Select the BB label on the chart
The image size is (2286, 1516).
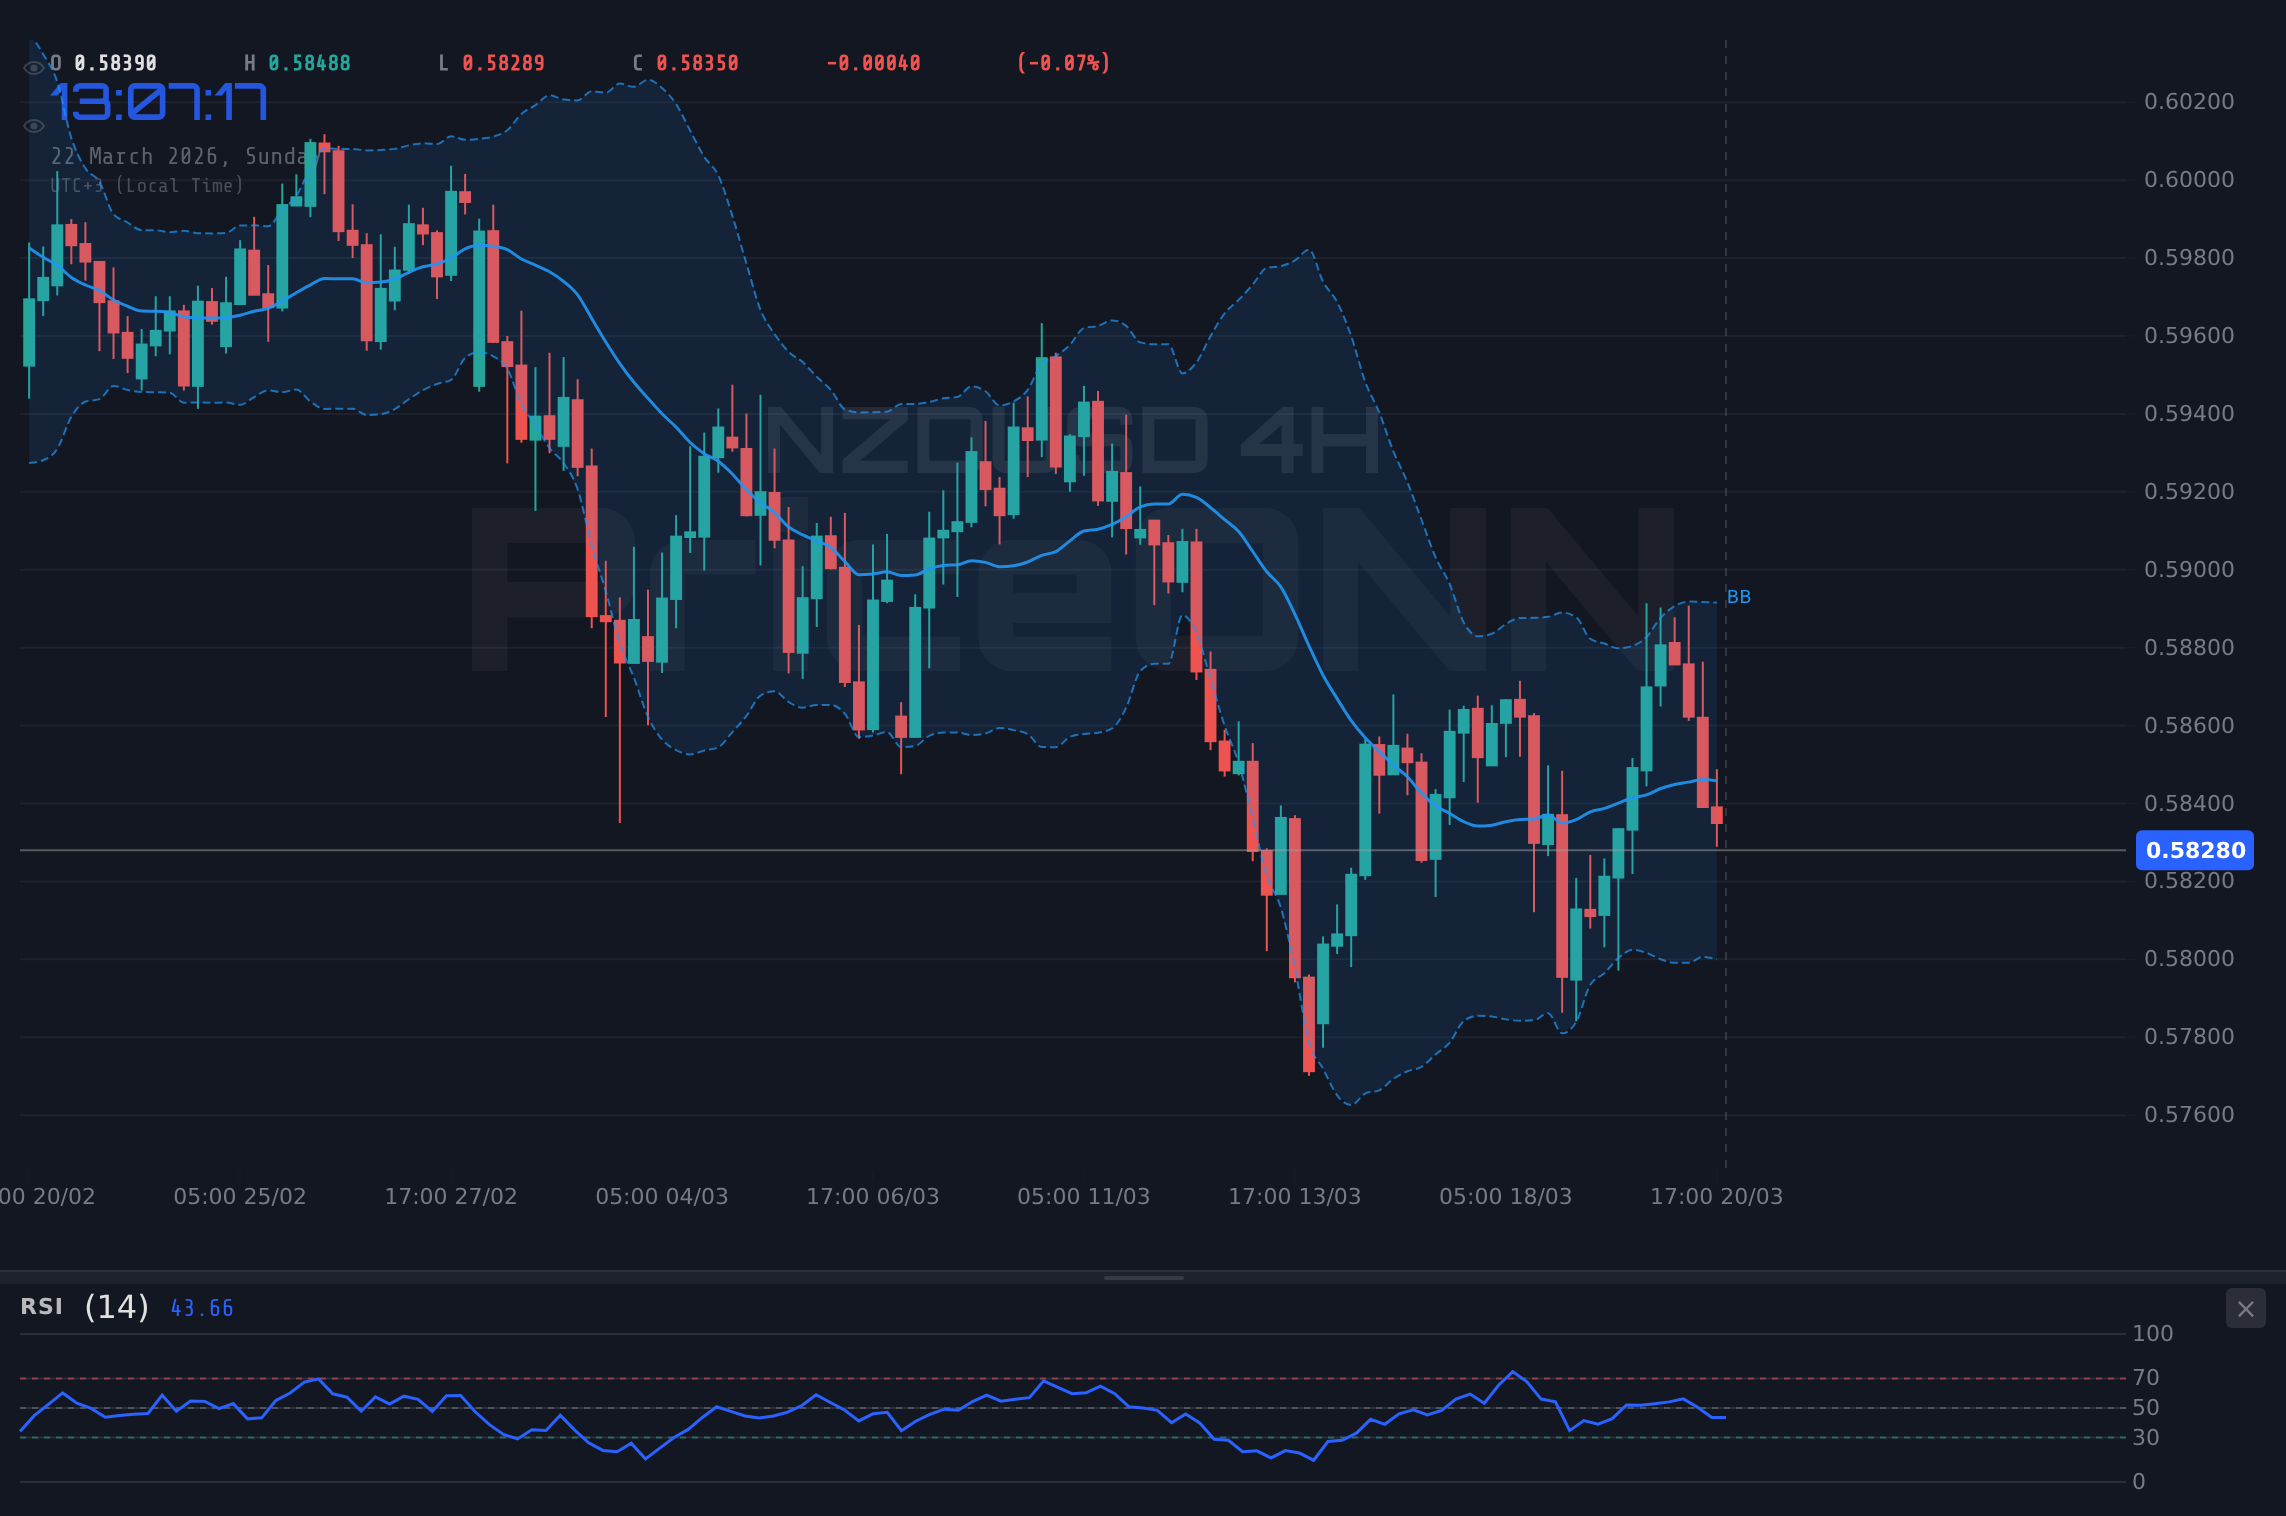(x=1739, y=597)
